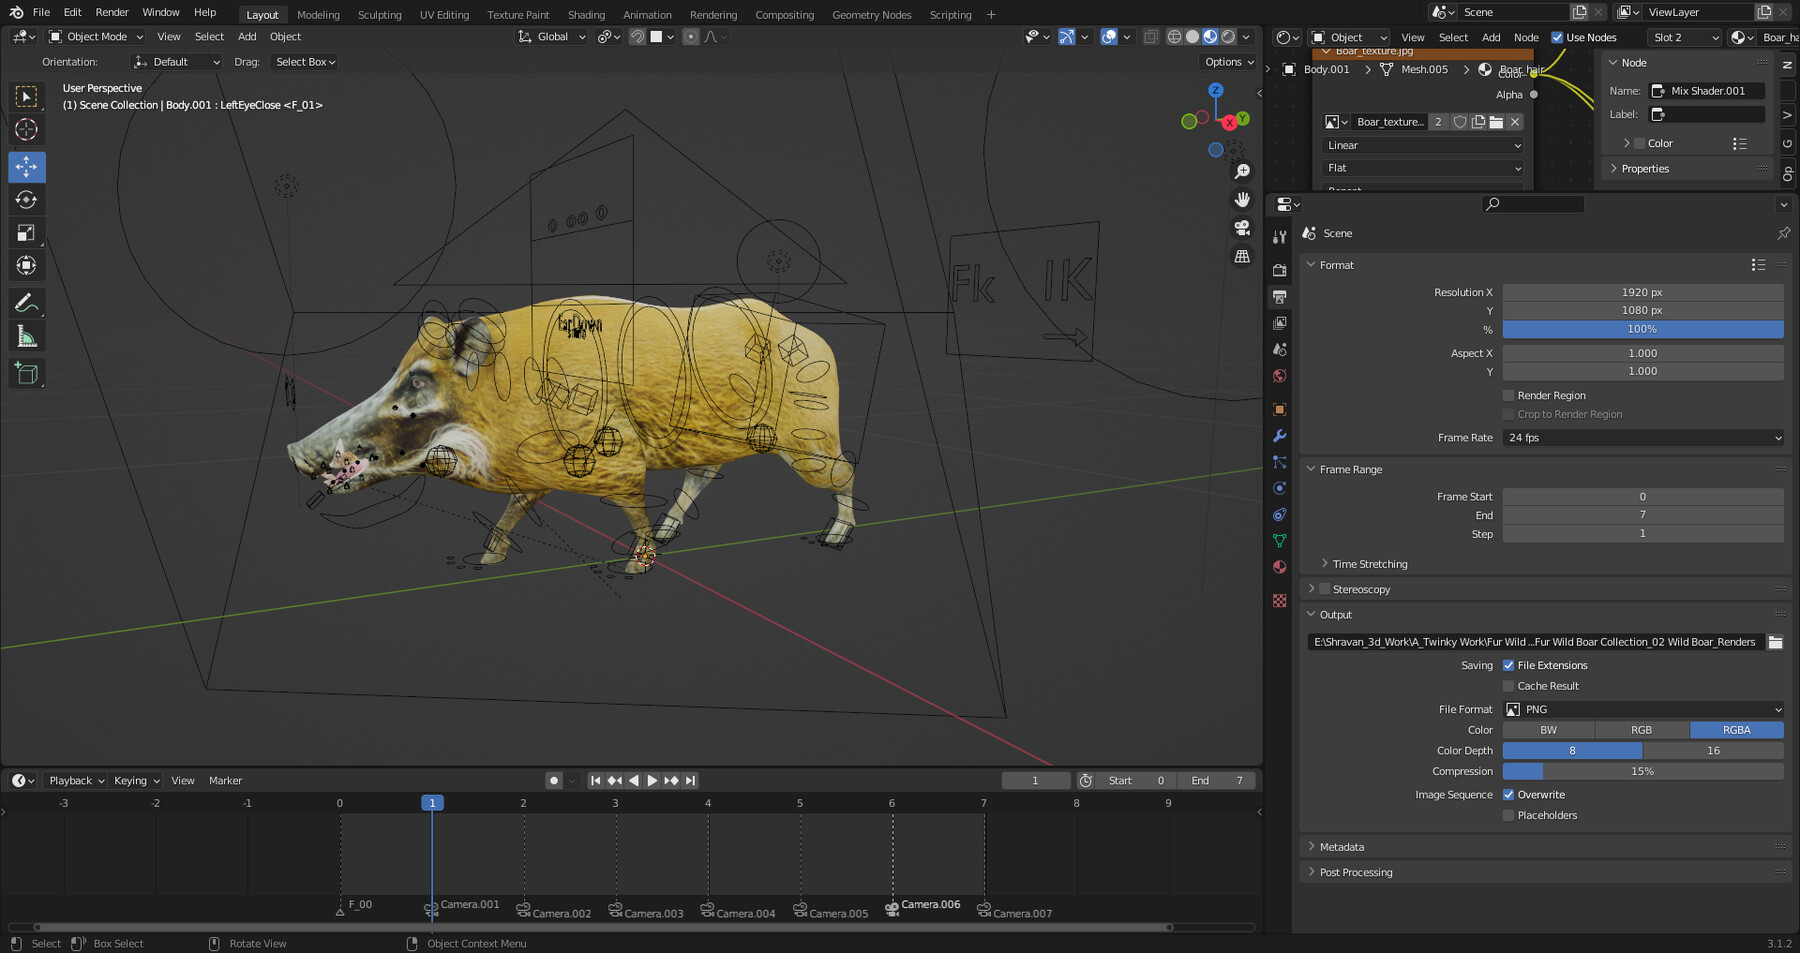This screenshot has width=1800, height=953.
Task: Activate the Annotate tool
Action: tap(26, 302)
